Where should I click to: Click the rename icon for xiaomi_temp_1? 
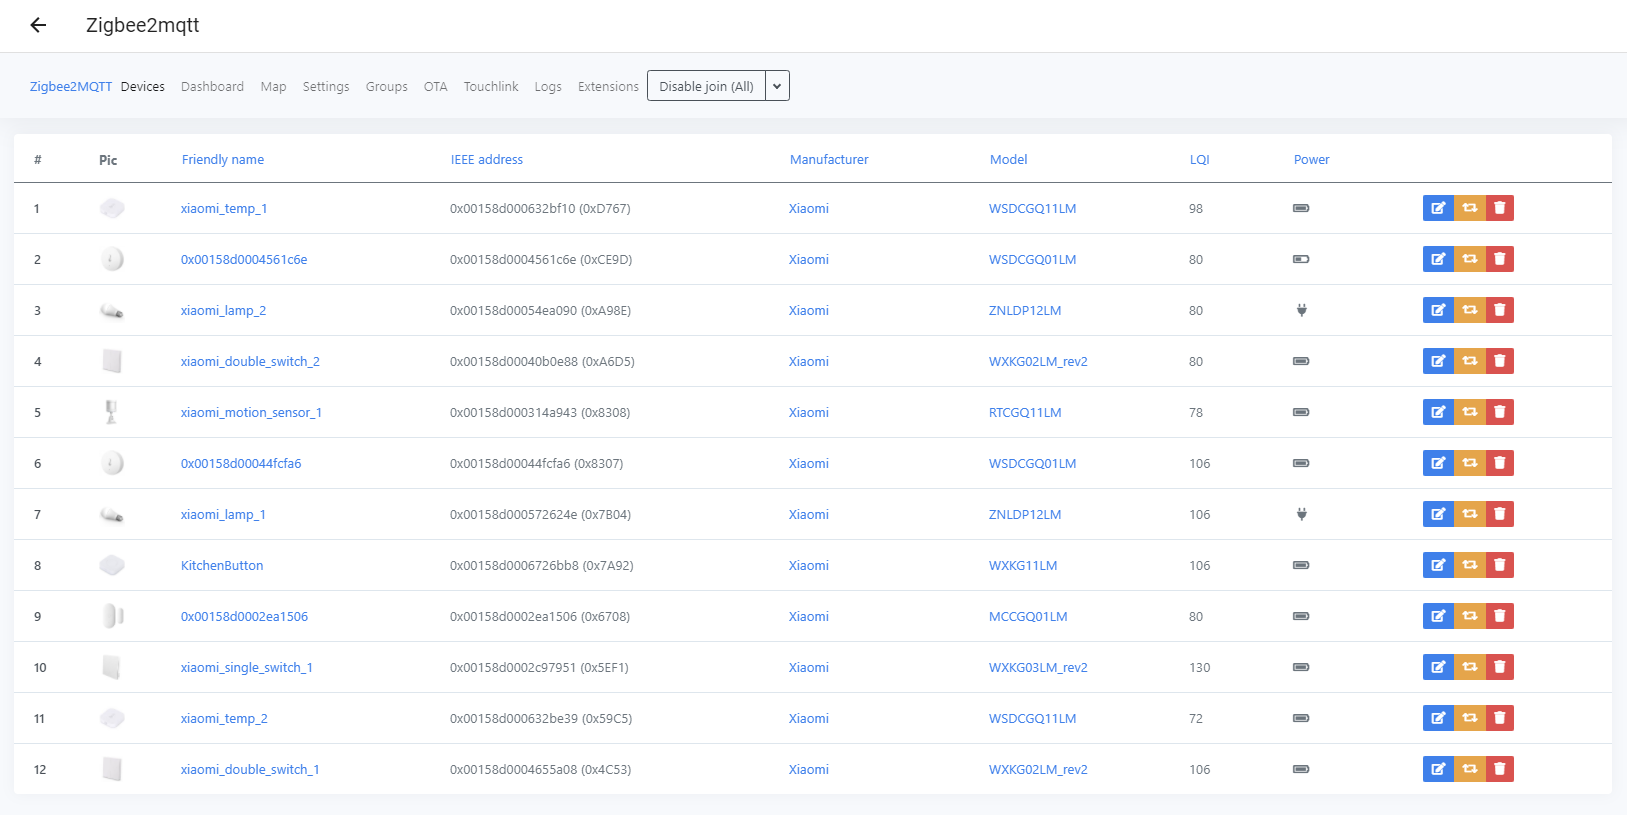point(1438,208)
